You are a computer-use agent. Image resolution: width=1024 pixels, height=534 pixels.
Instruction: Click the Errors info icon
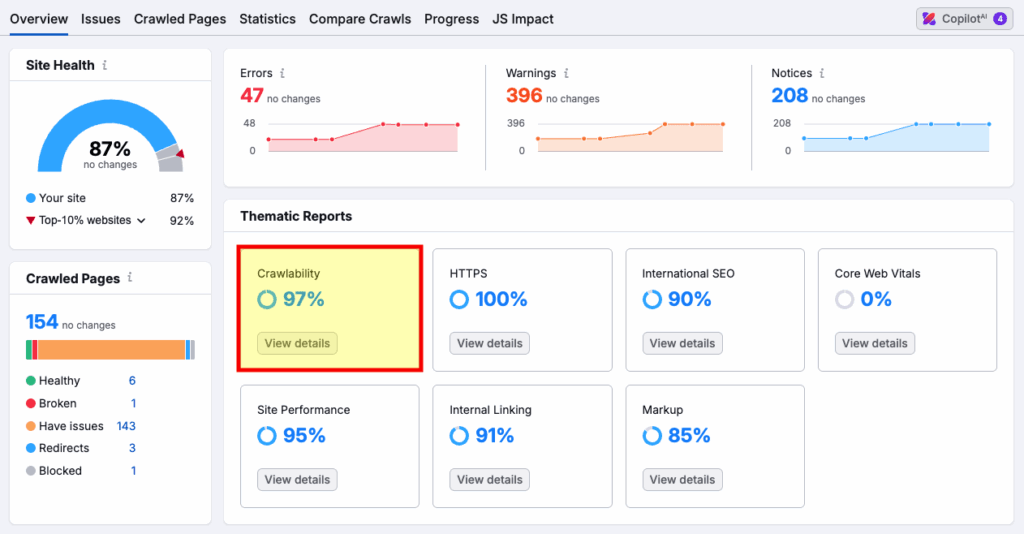click(282, 73)
